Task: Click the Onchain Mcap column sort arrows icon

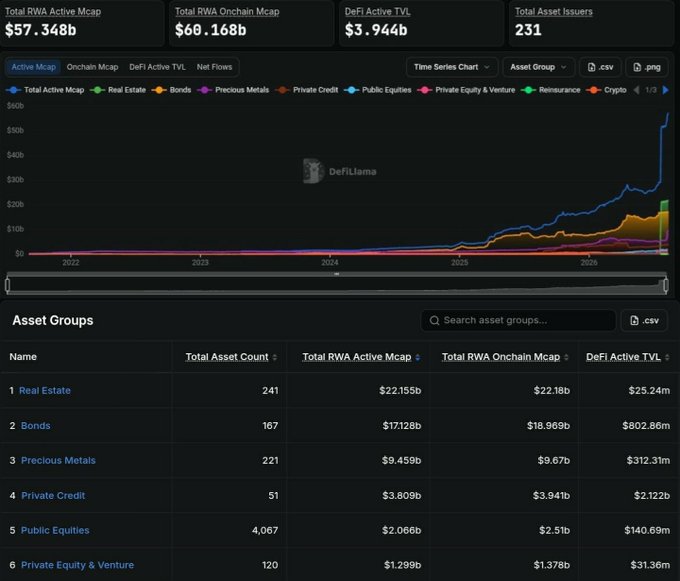Action: click(x=566, y=357)
